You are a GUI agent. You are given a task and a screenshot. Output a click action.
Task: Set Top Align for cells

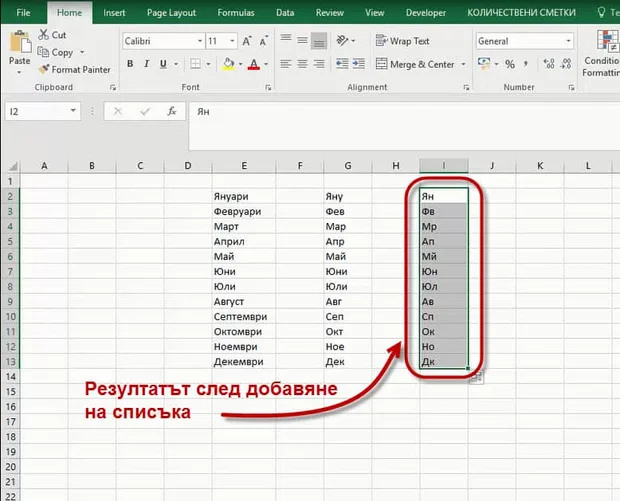click(286, 40)
